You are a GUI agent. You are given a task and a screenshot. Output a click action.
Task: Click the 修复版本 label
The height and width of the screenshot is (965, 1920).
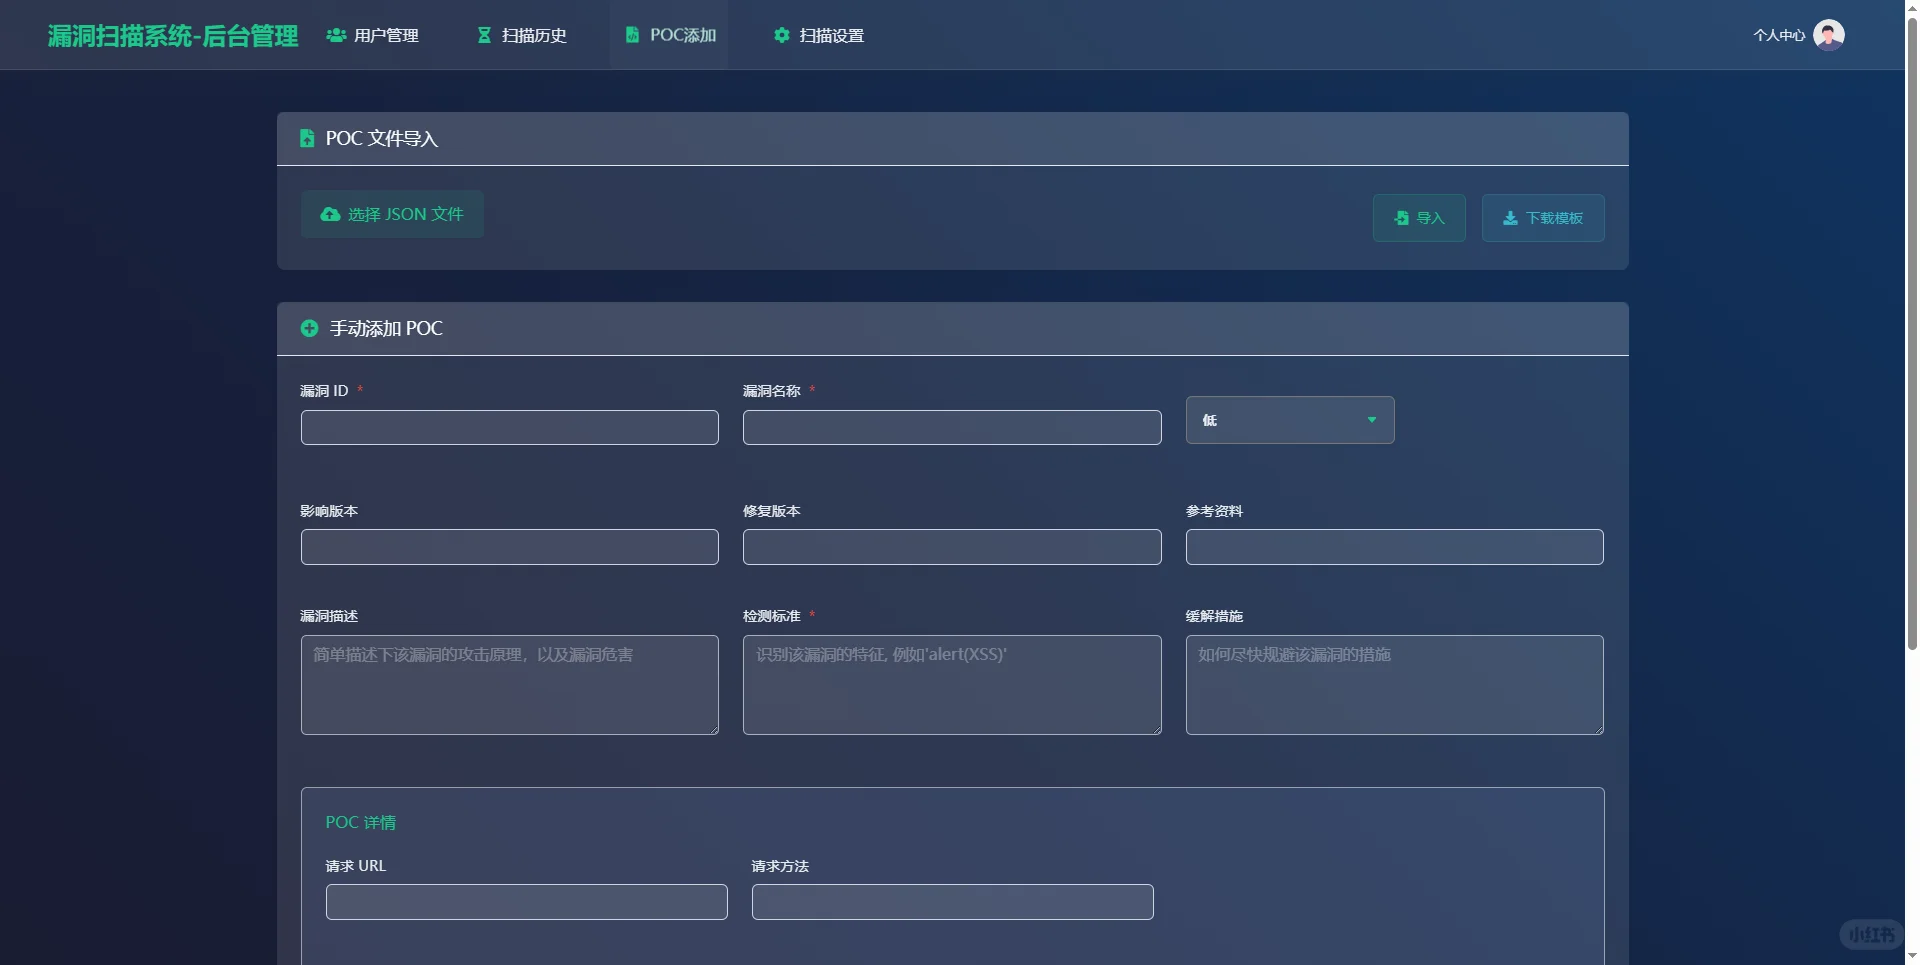tap(772, 511)
